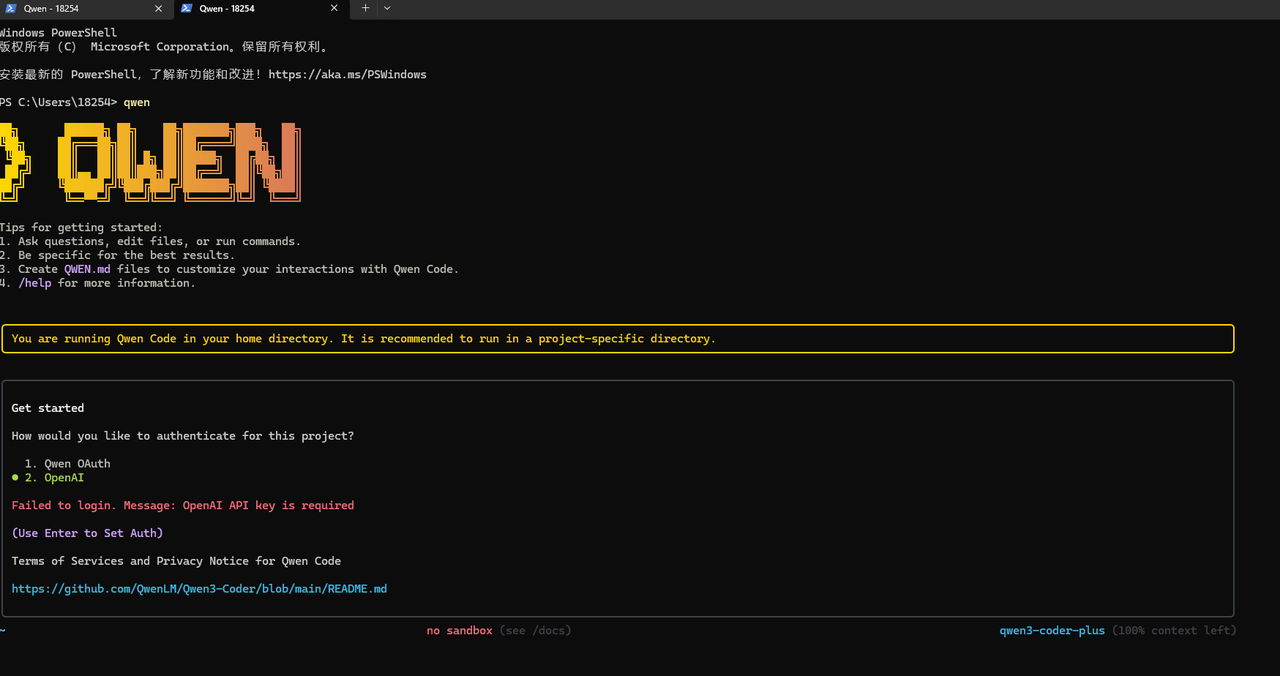Image resolution: width=1280 pixels, height=676 pixels.
Task: Open a new terminal tab
Action: coord(365,8)
